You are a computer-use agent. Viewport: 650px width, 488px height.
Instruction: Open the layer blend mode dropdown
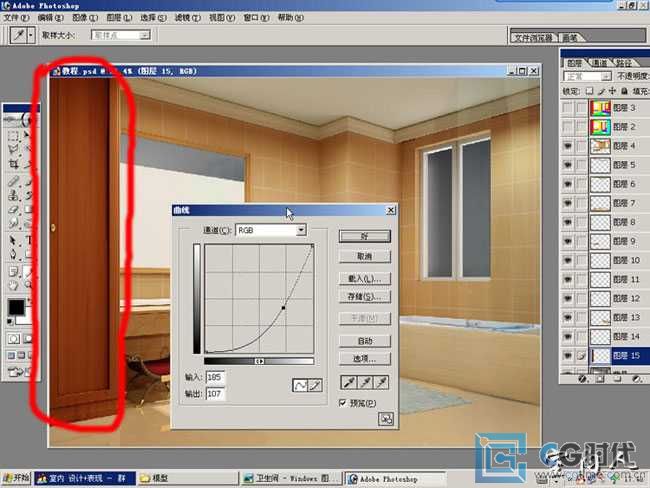coord(587,76)
